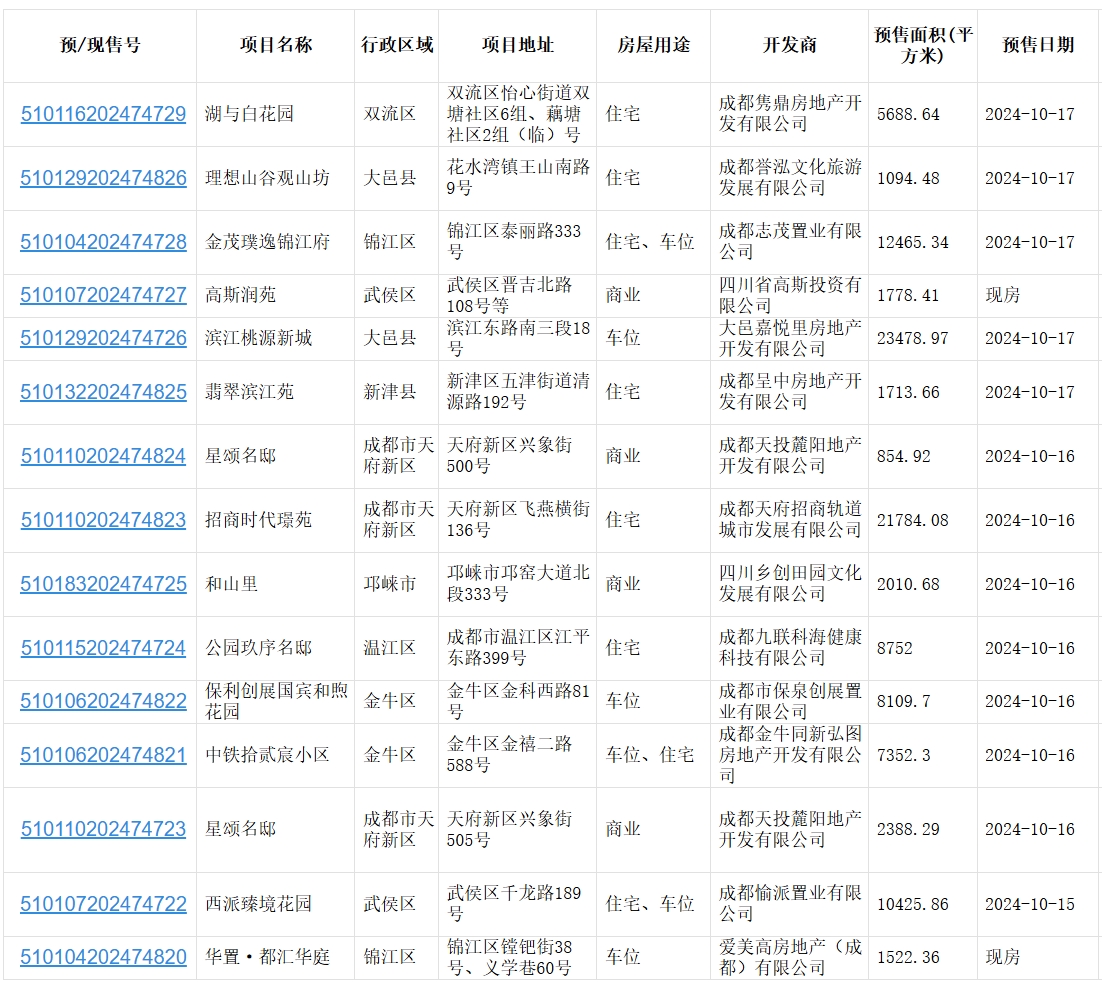
Task: Click presale area value 8752
Action: pos(895,649)
